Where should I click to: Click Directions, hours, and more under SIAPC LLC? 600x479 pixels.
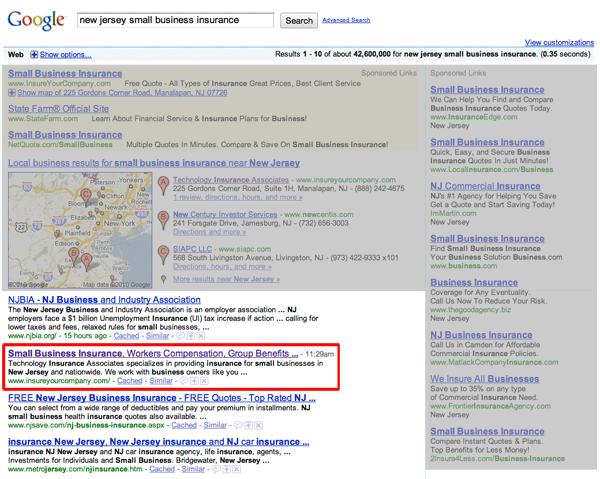point(222,267)
